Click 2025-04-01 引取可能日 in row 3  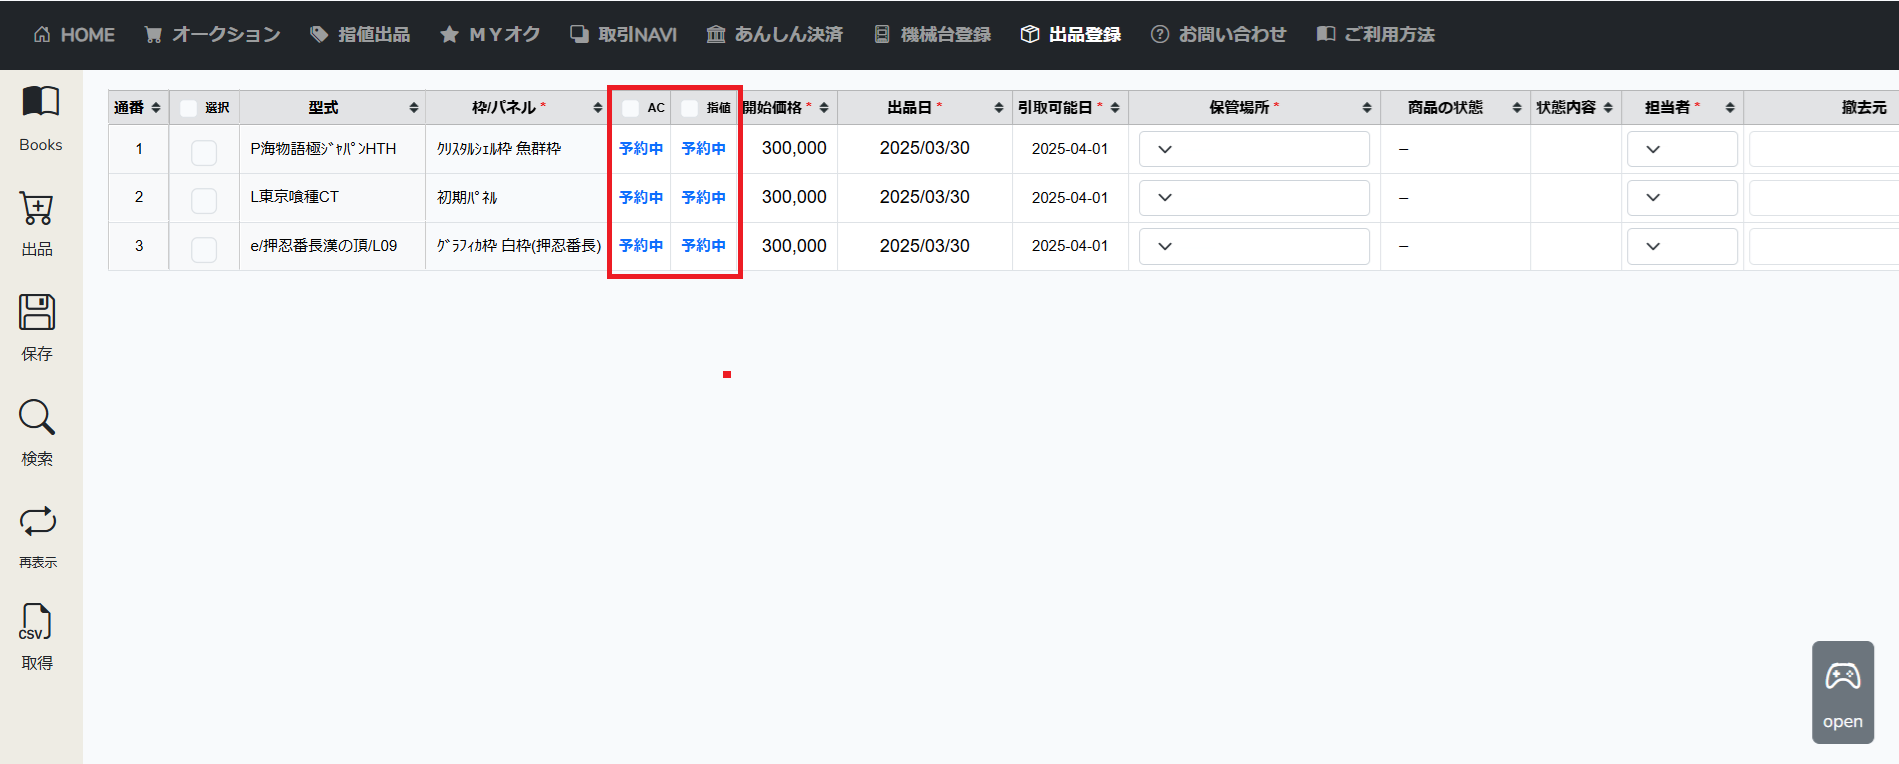click(x=1070, y=246)
